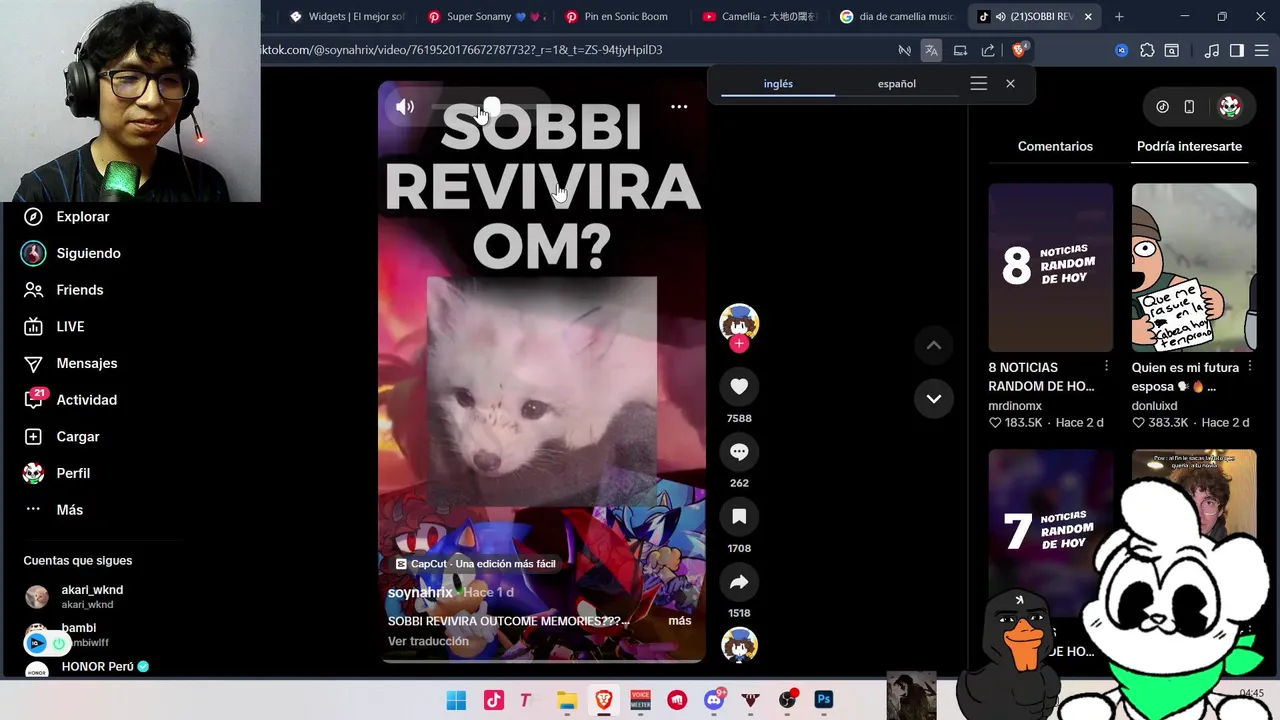Save the video with the bookmark icon
This screenshot has height=720, width=1280.
tap(739, 516)
